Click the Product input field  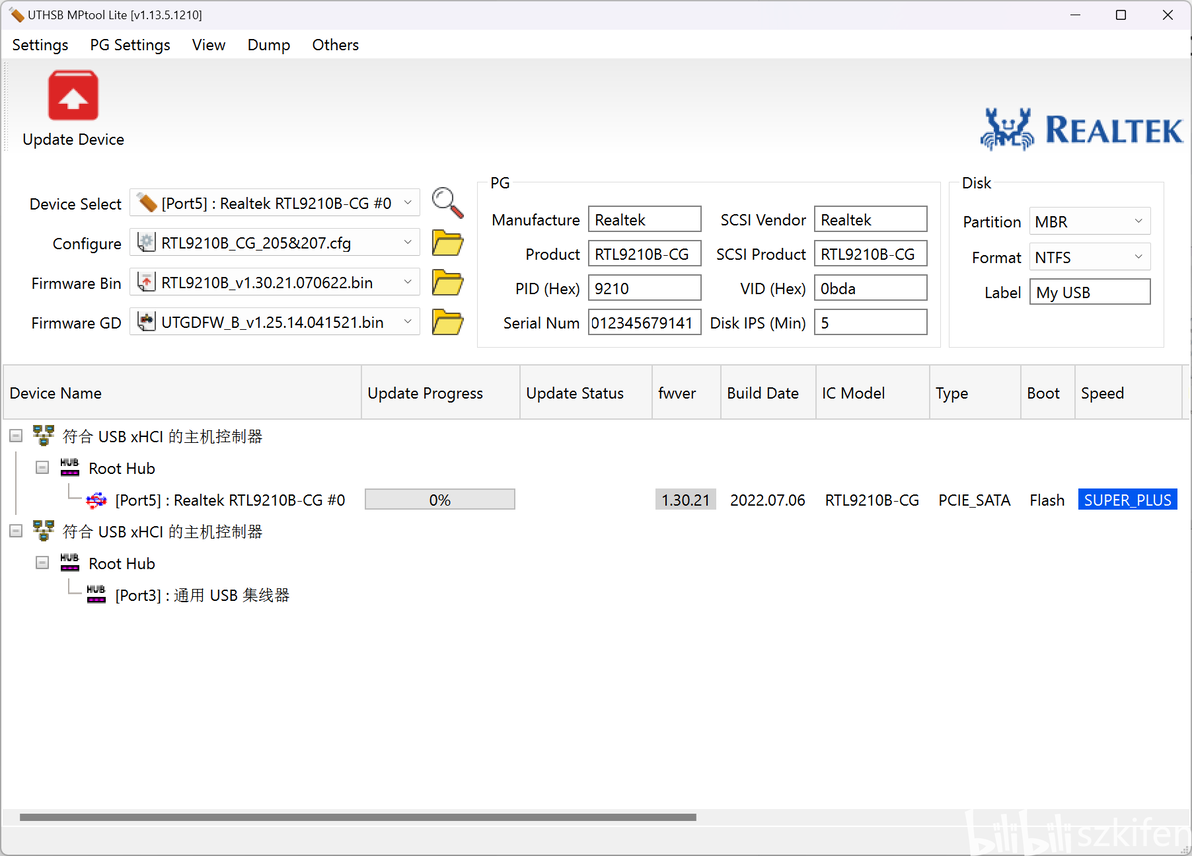point(645,254)
